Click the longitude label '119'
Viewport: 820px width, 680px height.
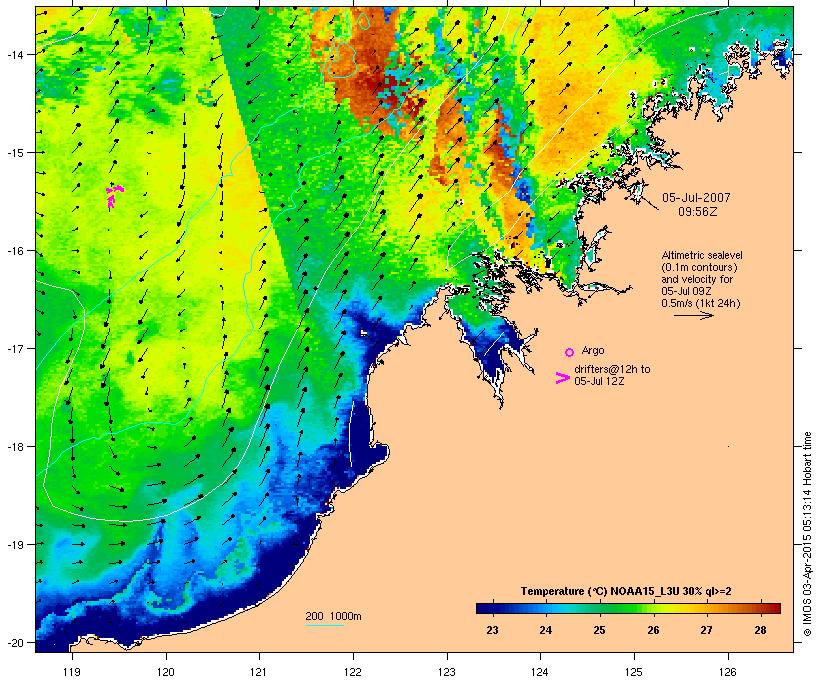pyautogui.click(x=72, y=672)
